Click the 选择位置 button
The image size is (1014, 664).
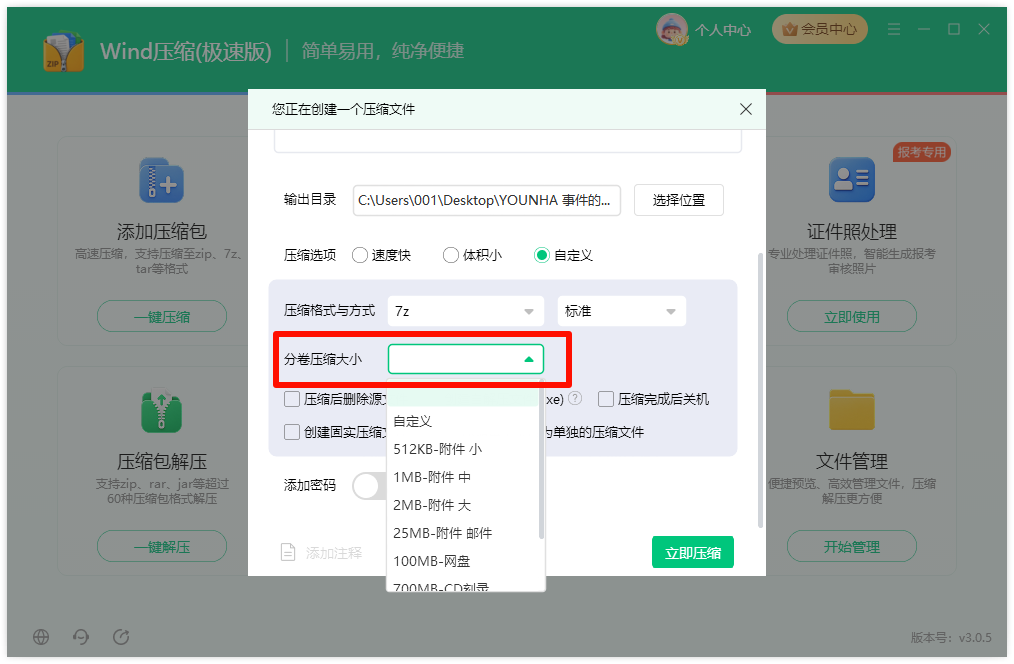pyautogui.click(x=678, y=200)
